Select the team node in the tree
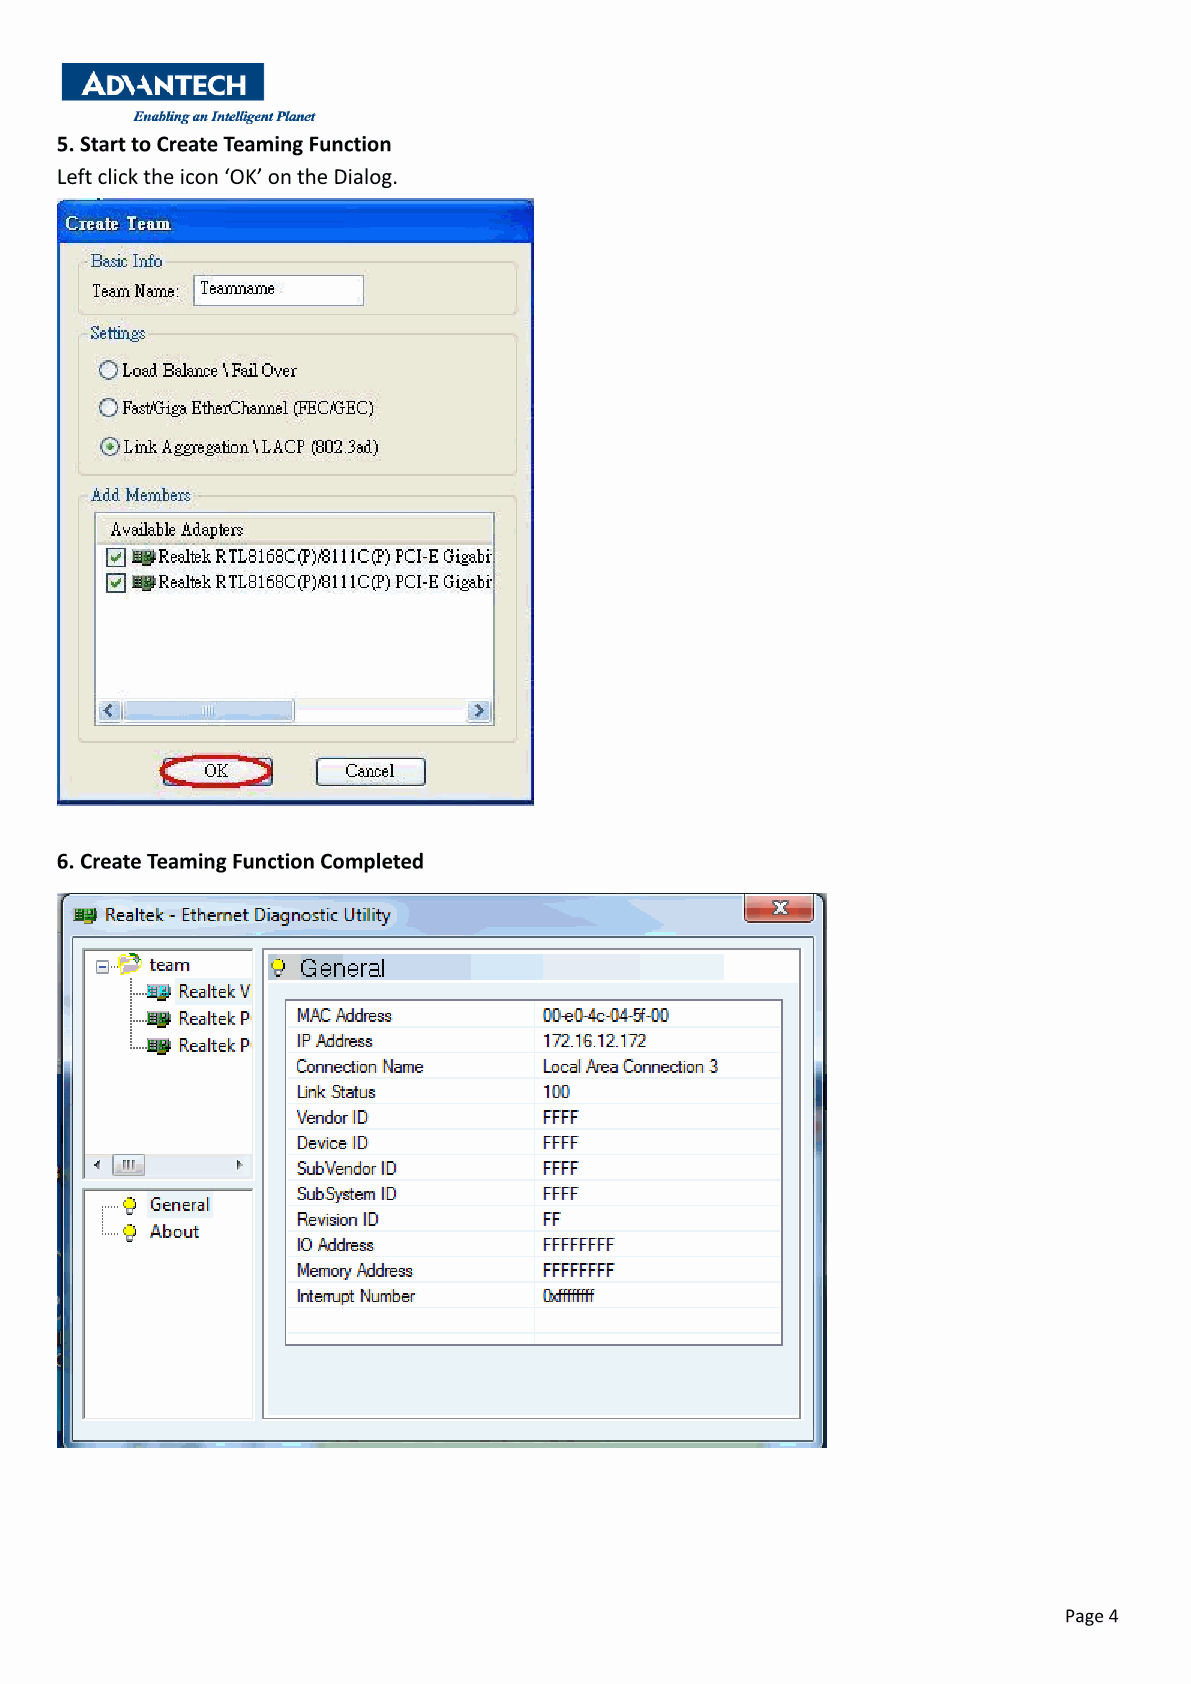 click(169, 965)
